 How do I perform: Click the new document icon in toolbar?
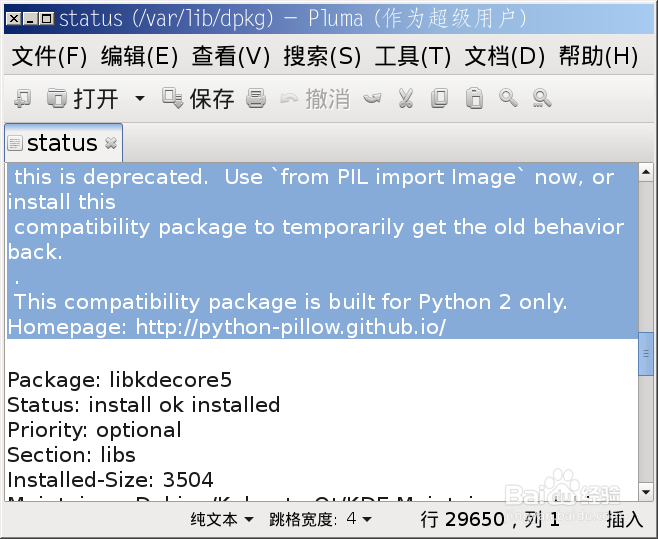click(x=22, y=99)
